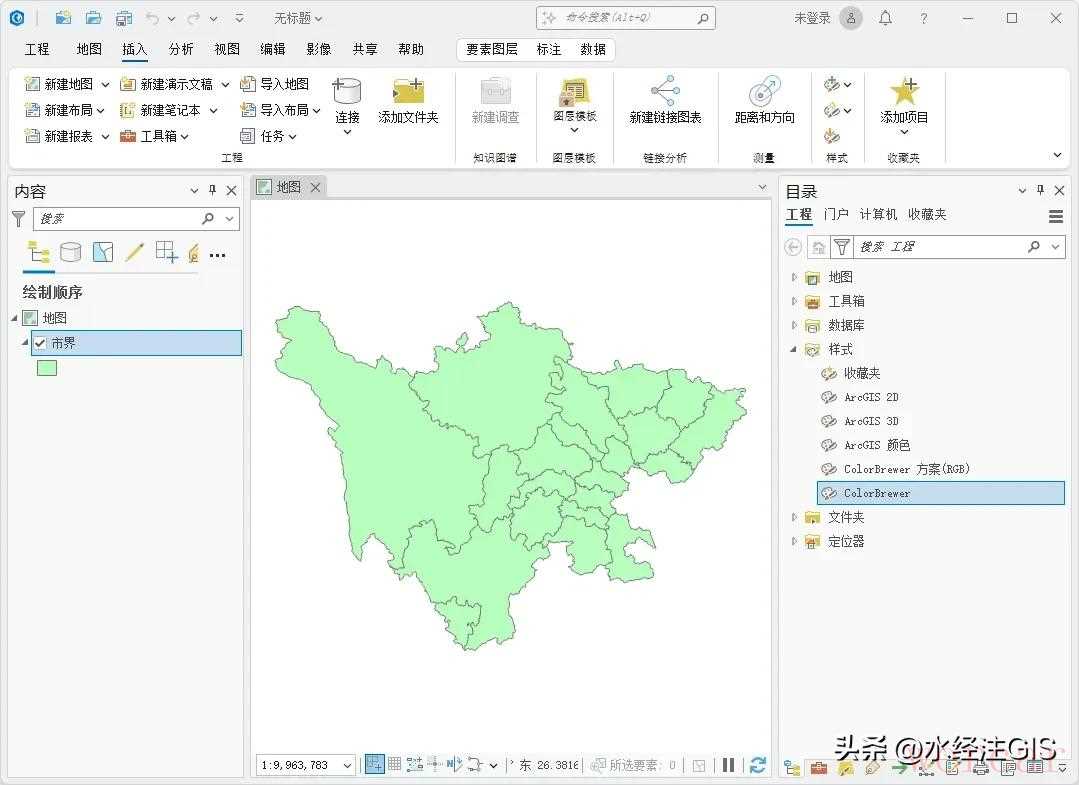
Task: Click the notifications bell icon
Action: [885, 18]
